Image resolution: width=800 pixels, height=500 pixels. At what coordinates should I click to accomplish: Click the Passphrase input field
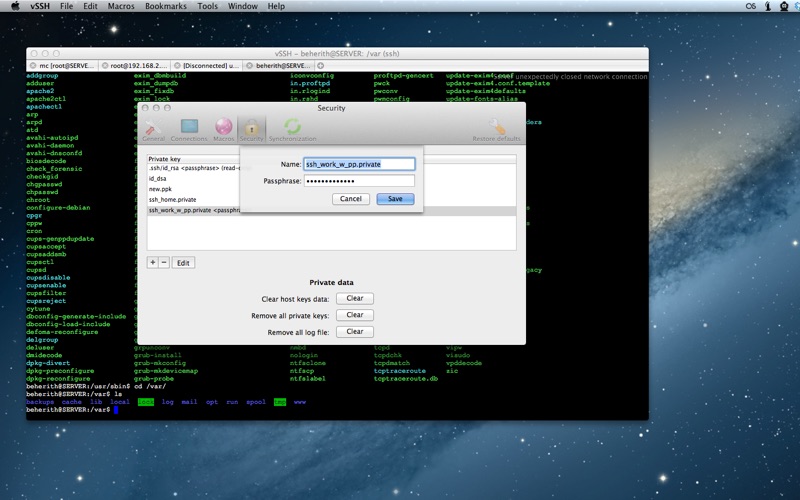pos(359,181)
